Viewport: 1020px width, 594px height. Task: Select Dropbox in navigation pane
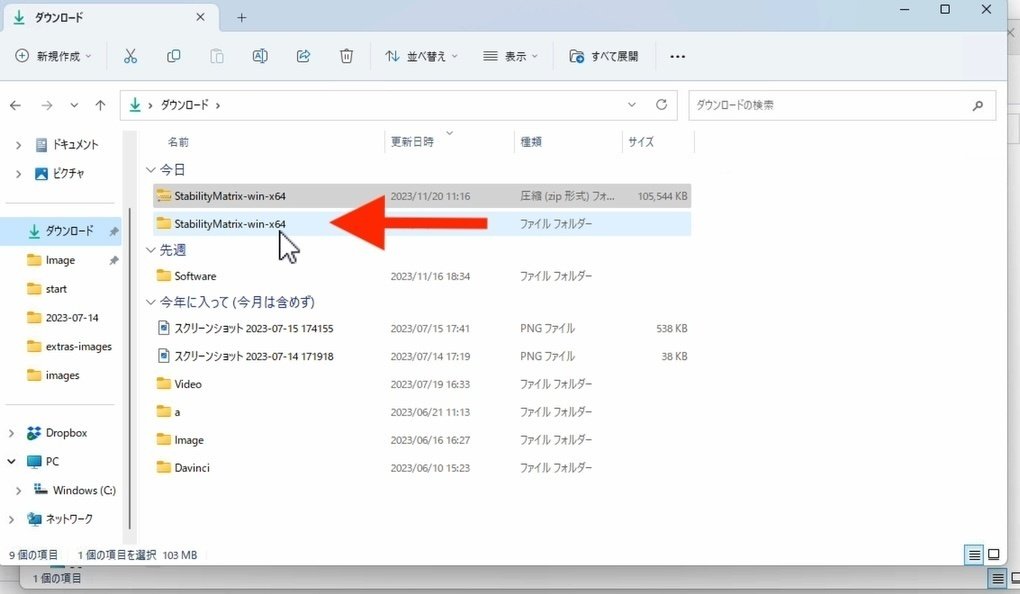[x=57, y=433]
